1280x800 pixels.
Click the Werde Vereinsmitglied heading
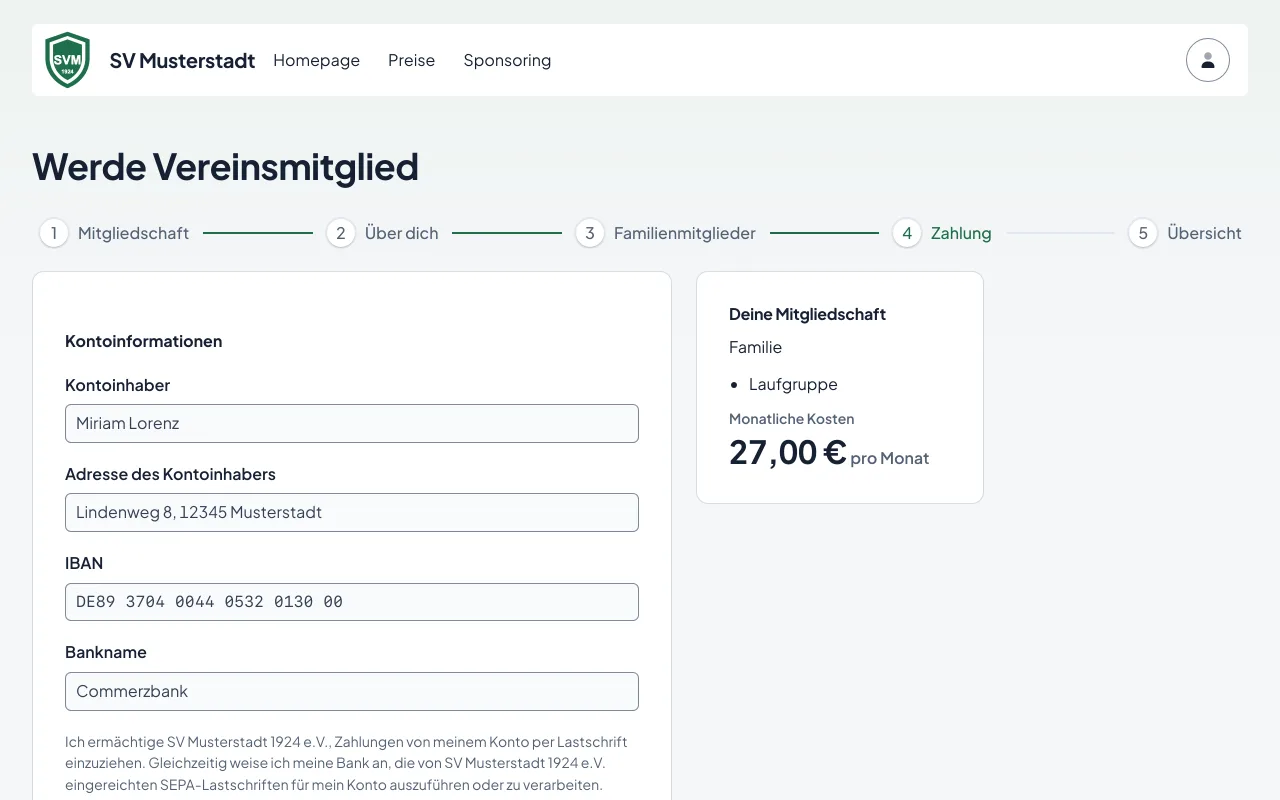[x=225, y=167]
